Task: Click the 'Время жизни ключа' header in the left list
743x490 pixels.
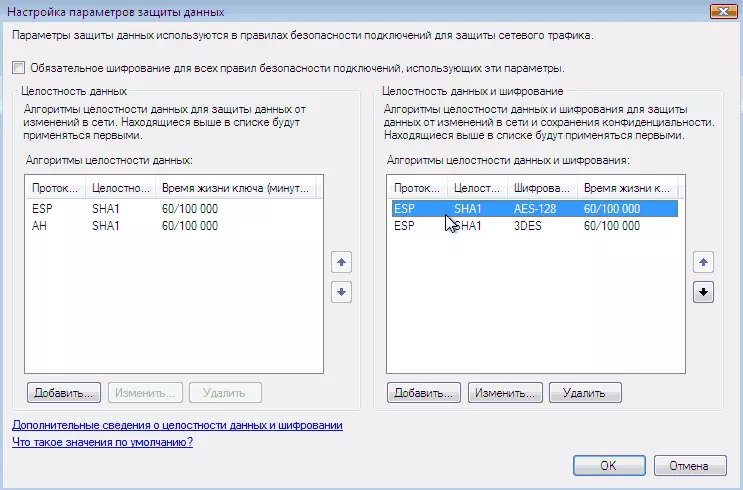Action: tap(235, 187)
